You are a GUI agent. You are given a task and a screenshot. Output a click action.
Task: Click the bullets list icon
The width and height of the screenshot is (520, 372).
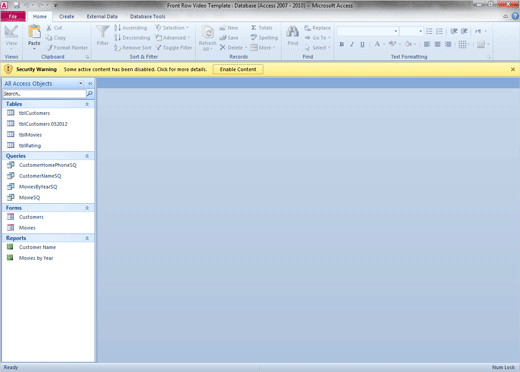(429, 31)
